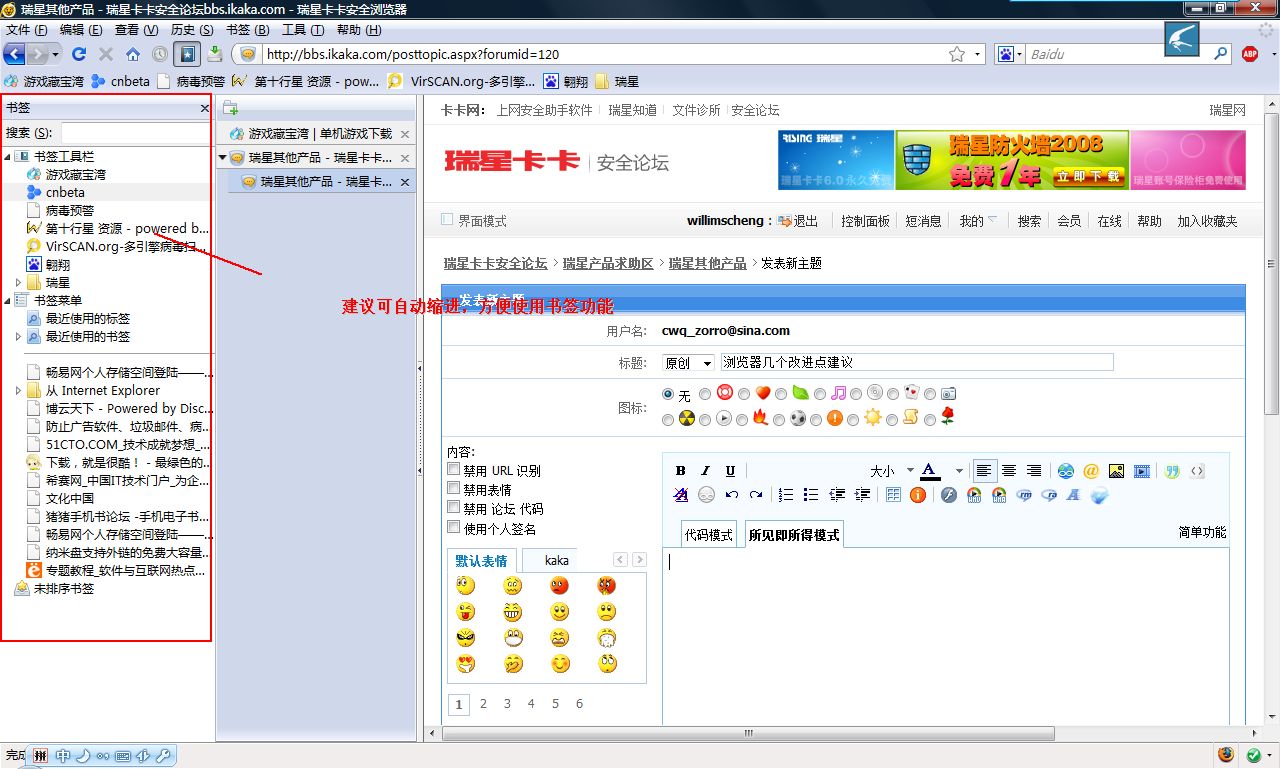1280x769 pixels.
Task: Close the bookmarks sidebar panel
Action: pyautogui.click(x=205, y=108)
